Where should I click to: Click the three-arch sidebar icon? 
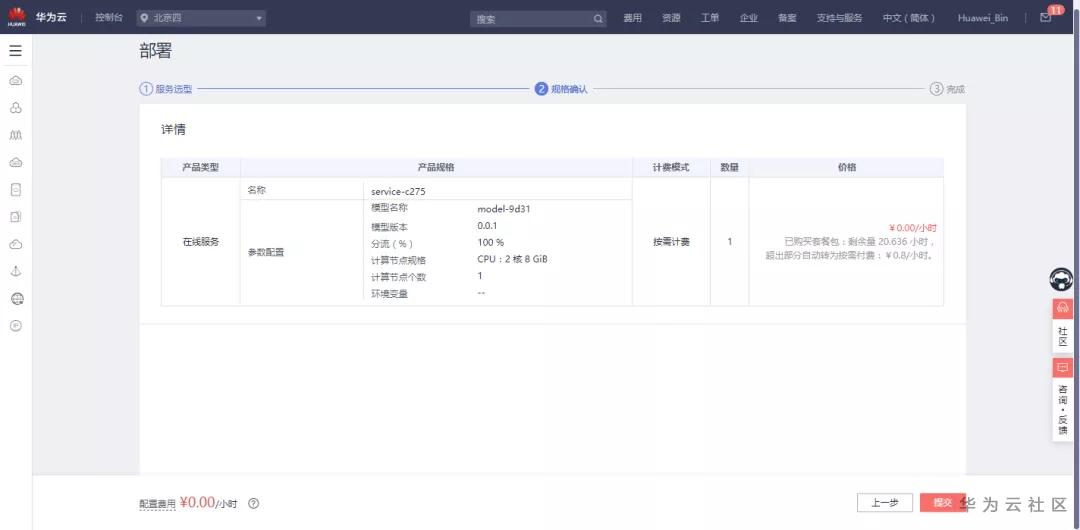coord(16,135)
